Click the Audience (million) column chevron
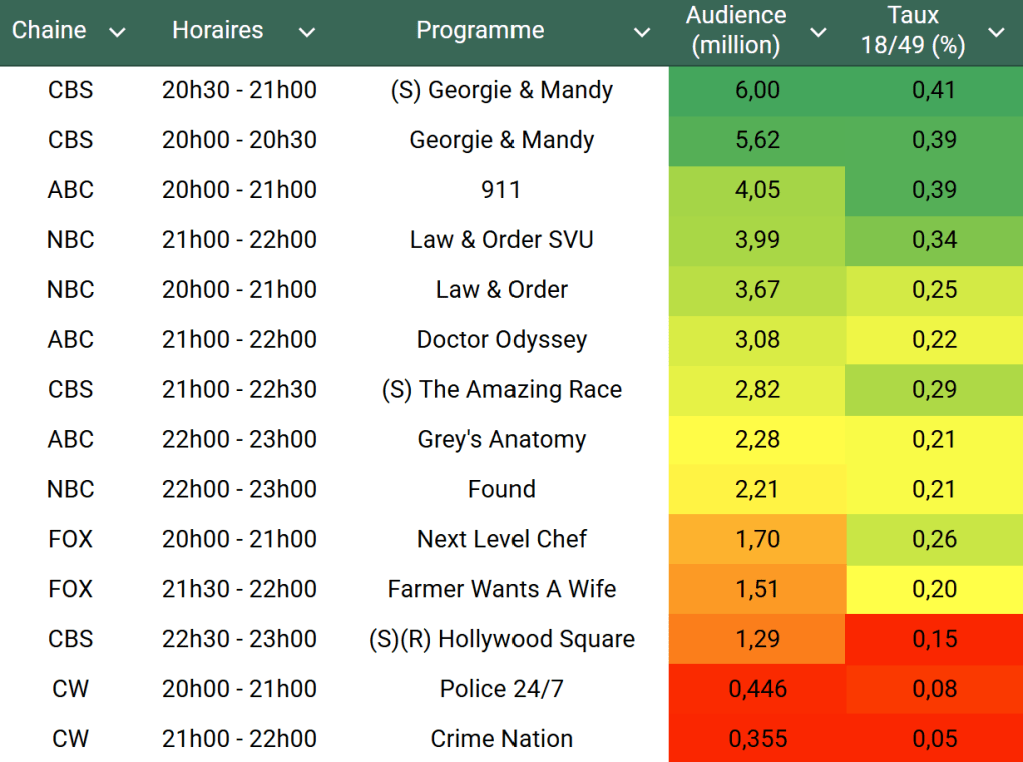Viewport: 1023px width, 762px height. point(818,33)
